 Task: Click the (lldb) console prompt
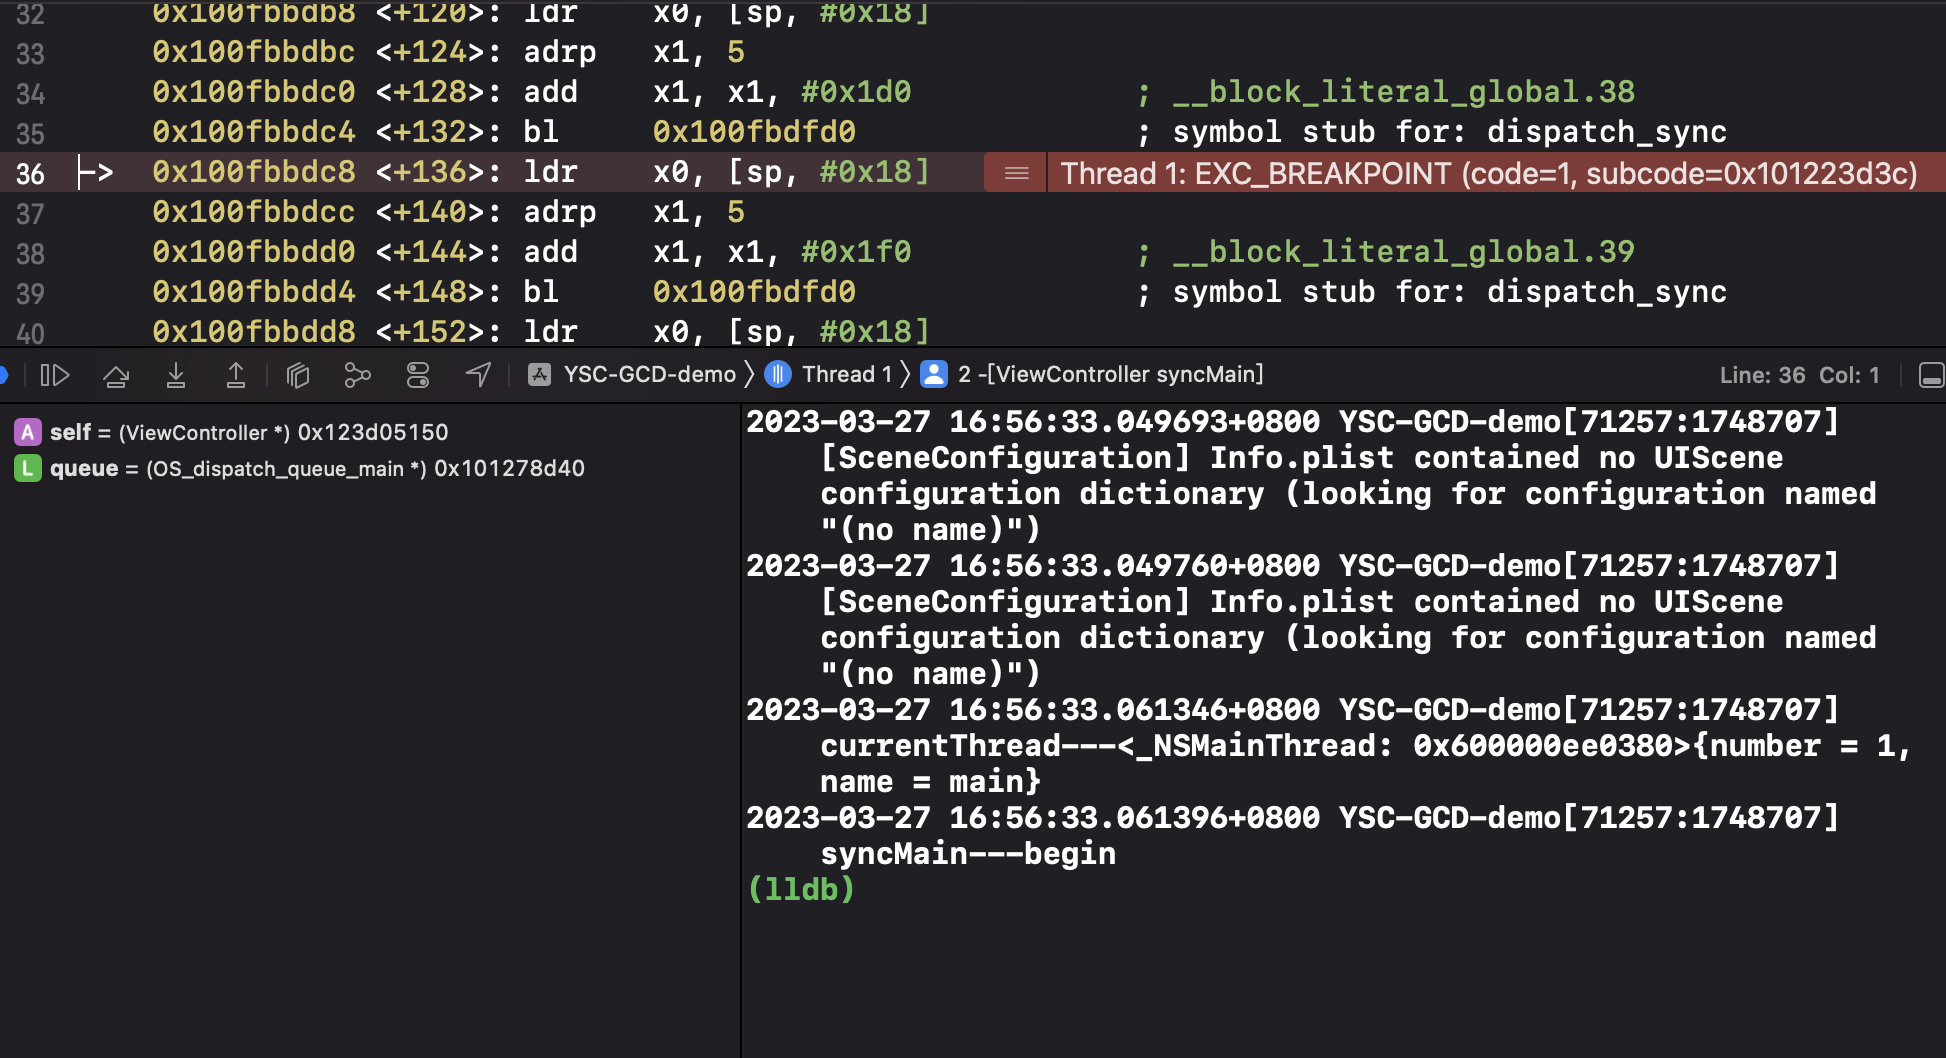pos(801,889)
